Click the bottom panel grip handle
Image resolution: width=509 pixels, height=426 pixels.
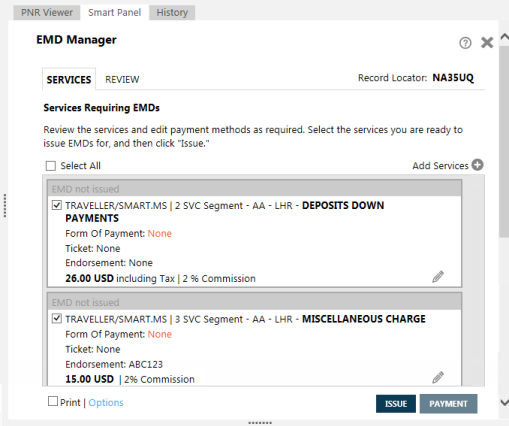[x=260, y=423]
